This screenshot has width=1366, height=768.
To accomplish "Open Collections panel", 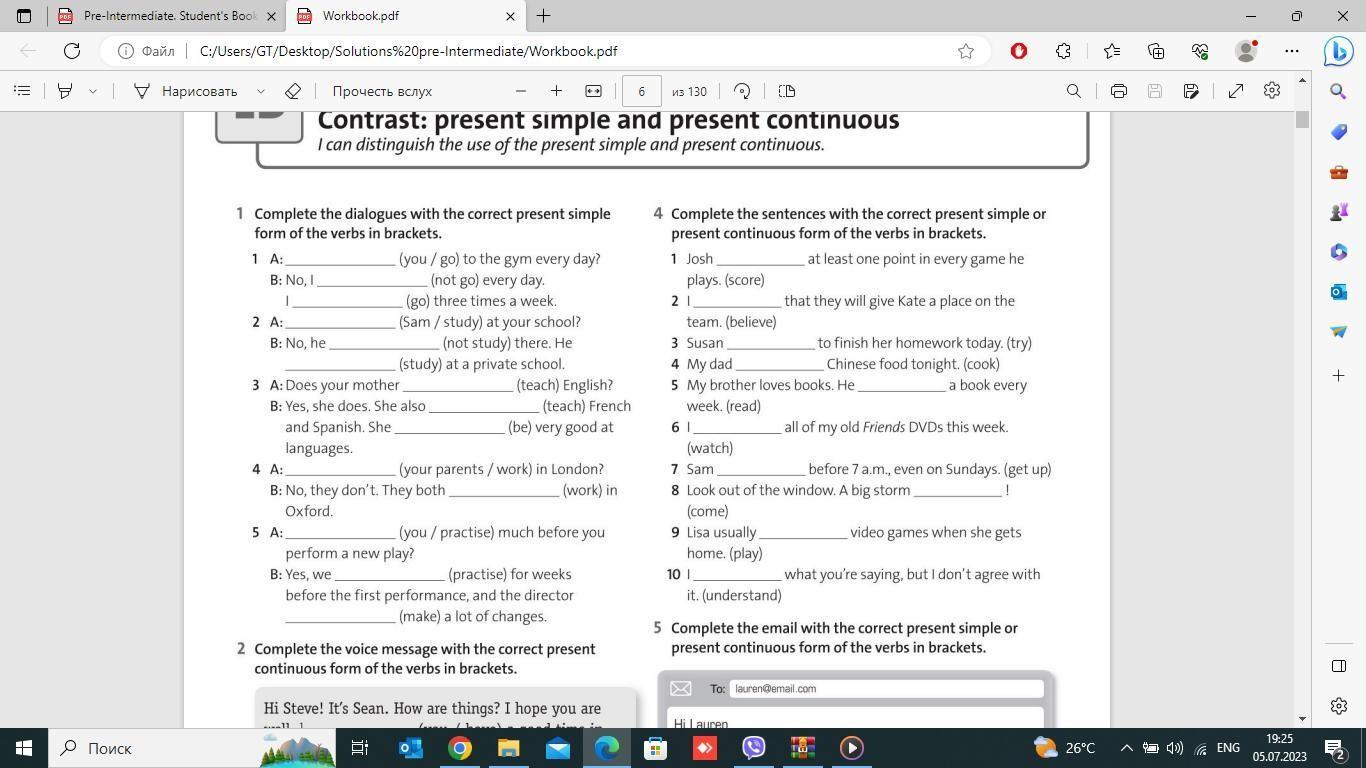I will click(x=1156, y=51).
